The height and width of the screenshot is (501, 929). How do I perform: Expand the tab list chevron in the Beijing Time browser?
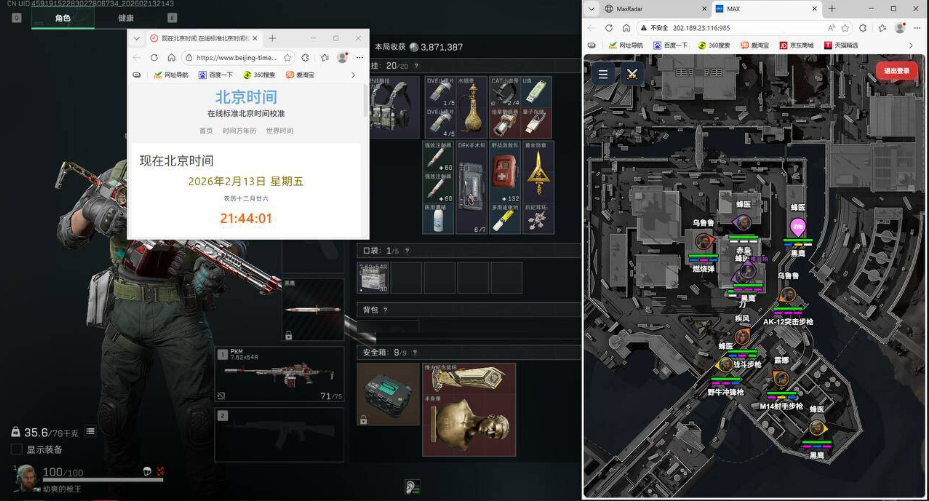[136, 39]
